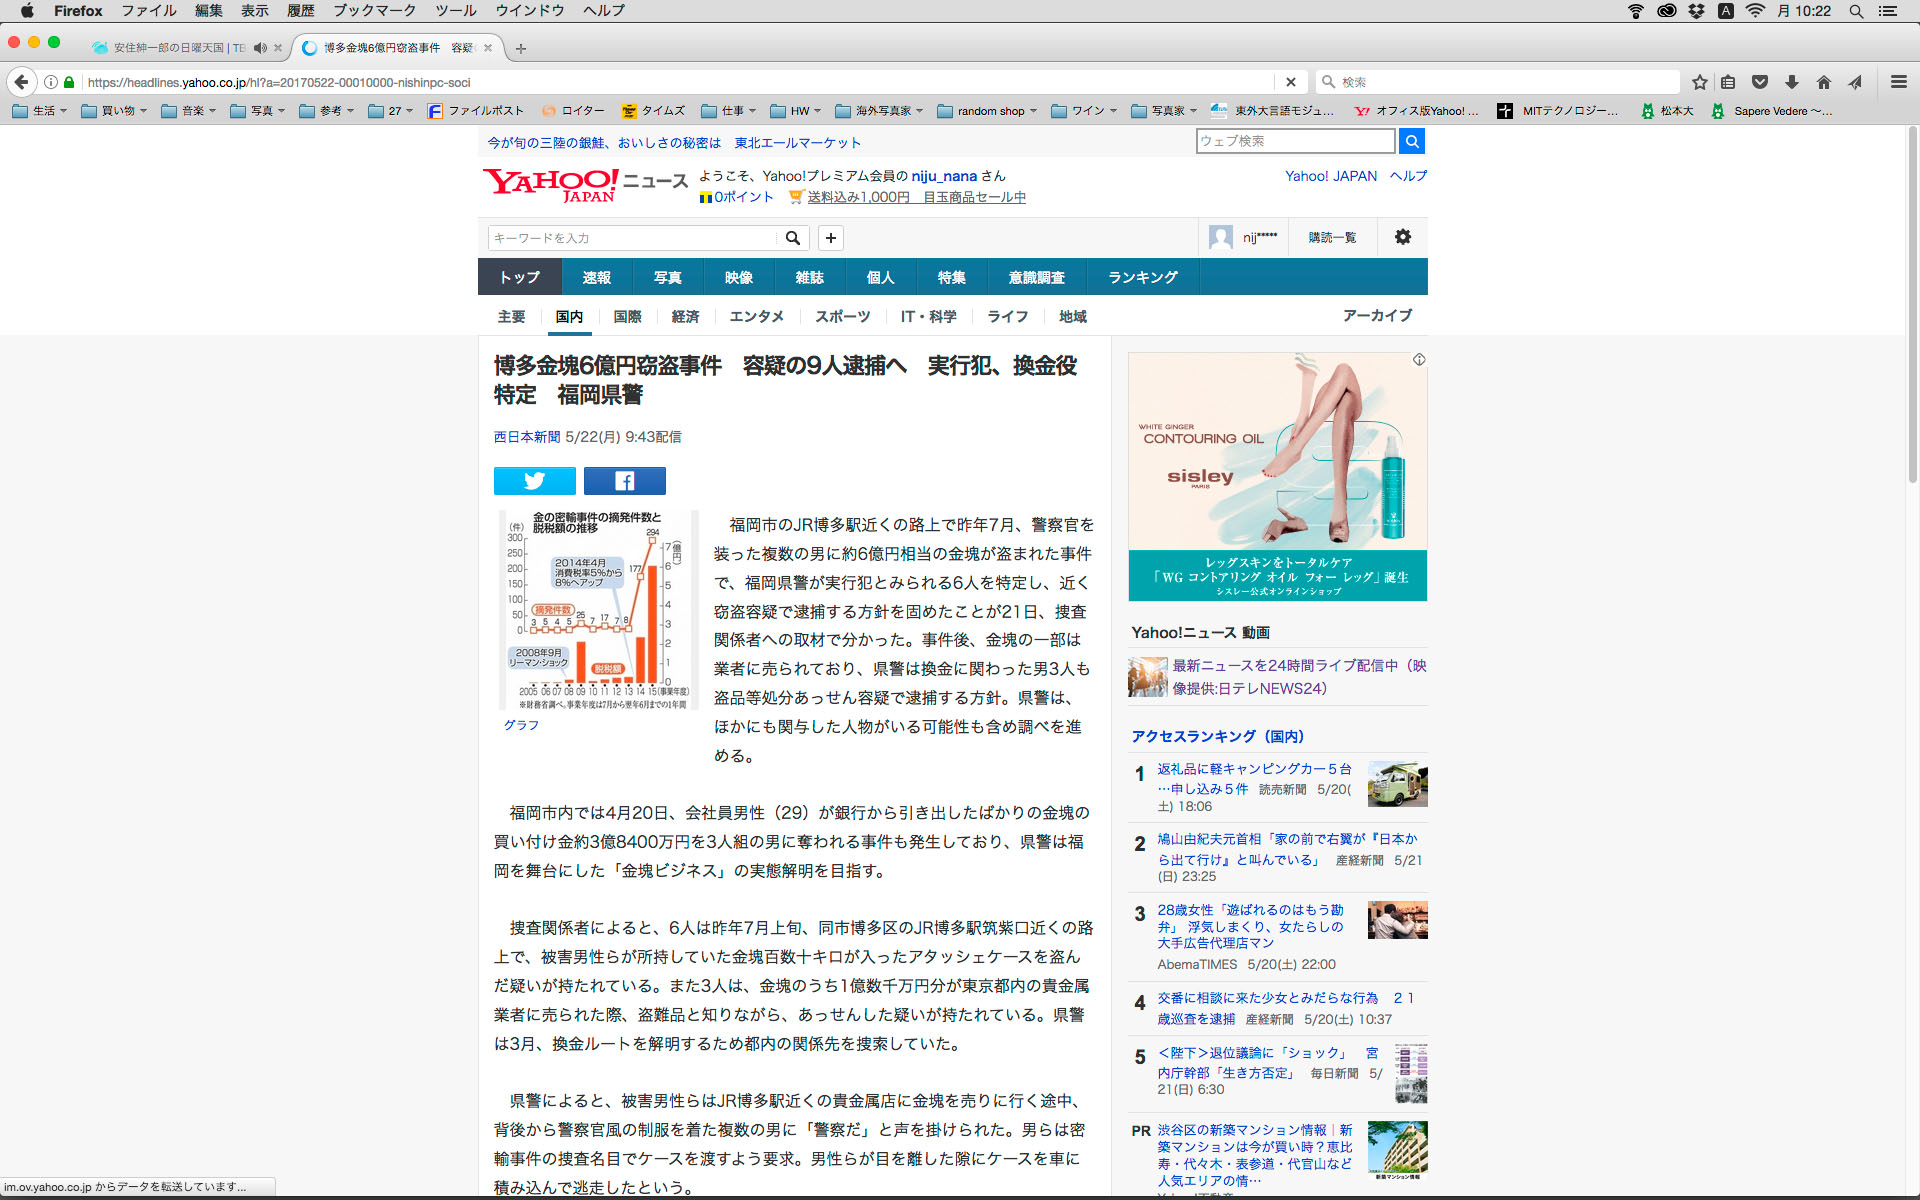The image size is (1920, 1200).
Task: Expand 生活 bookmarks folder
Action: [40, 111]
